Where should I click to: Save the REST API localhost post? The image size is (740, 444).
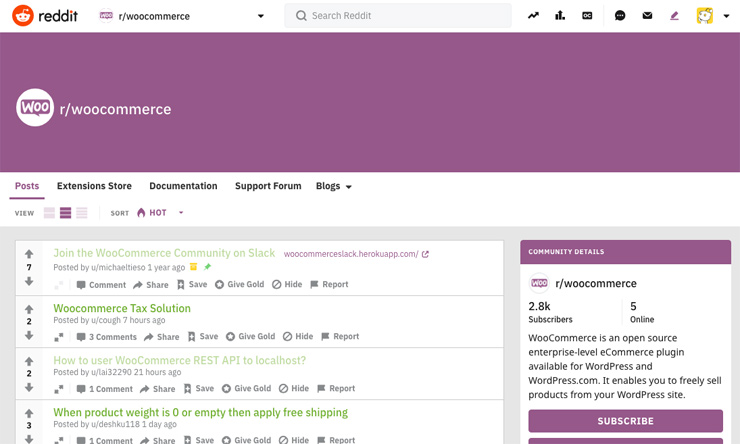(199, 389)
